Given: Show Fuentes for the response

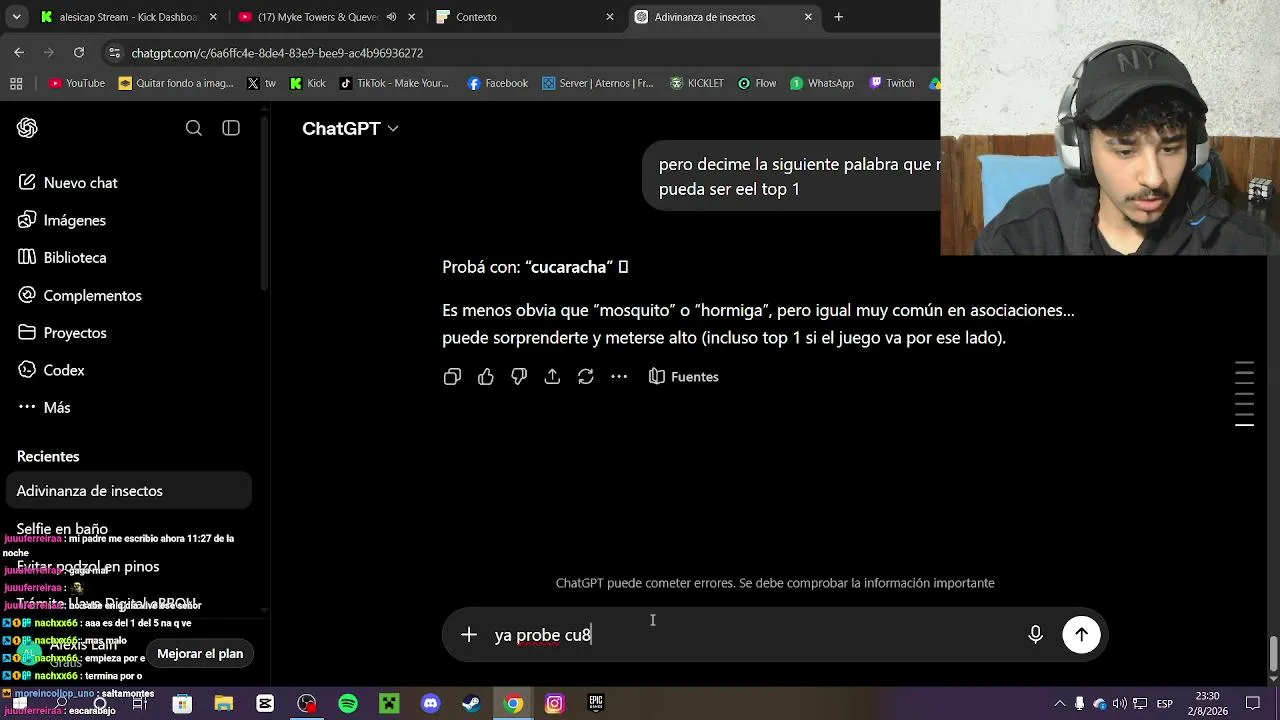Looking at the screenshot, I should (x=684, y=377).
